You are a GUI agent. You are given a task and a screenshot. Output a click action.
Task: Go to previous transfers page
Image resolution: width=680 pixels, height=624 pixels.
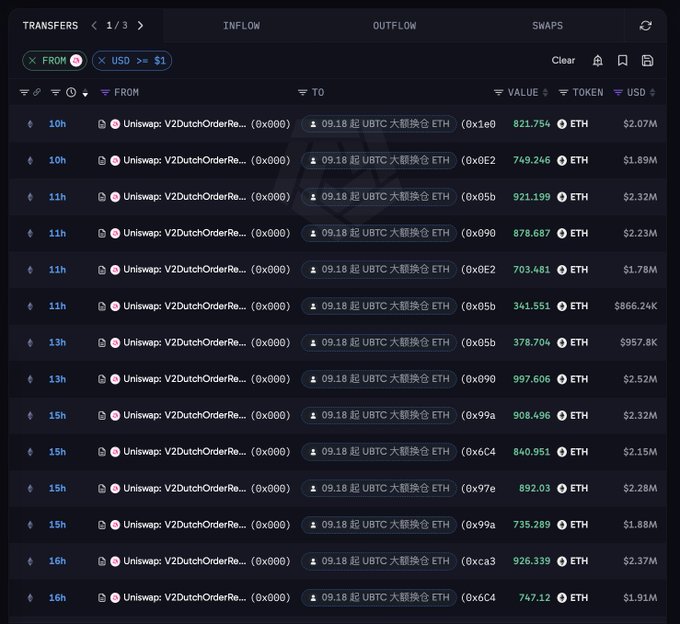coord(94,26)
